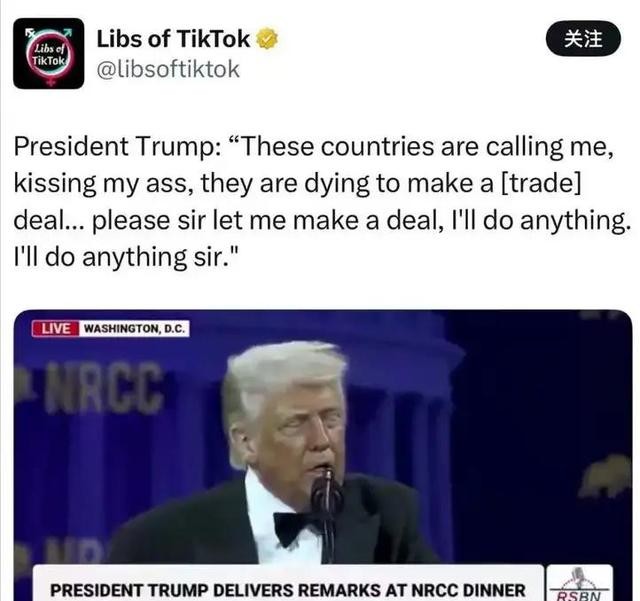Click the Libs of TikTok display name
Image resolution: width=640 pixels, height=601 pixels.
[x=173, y=39]
